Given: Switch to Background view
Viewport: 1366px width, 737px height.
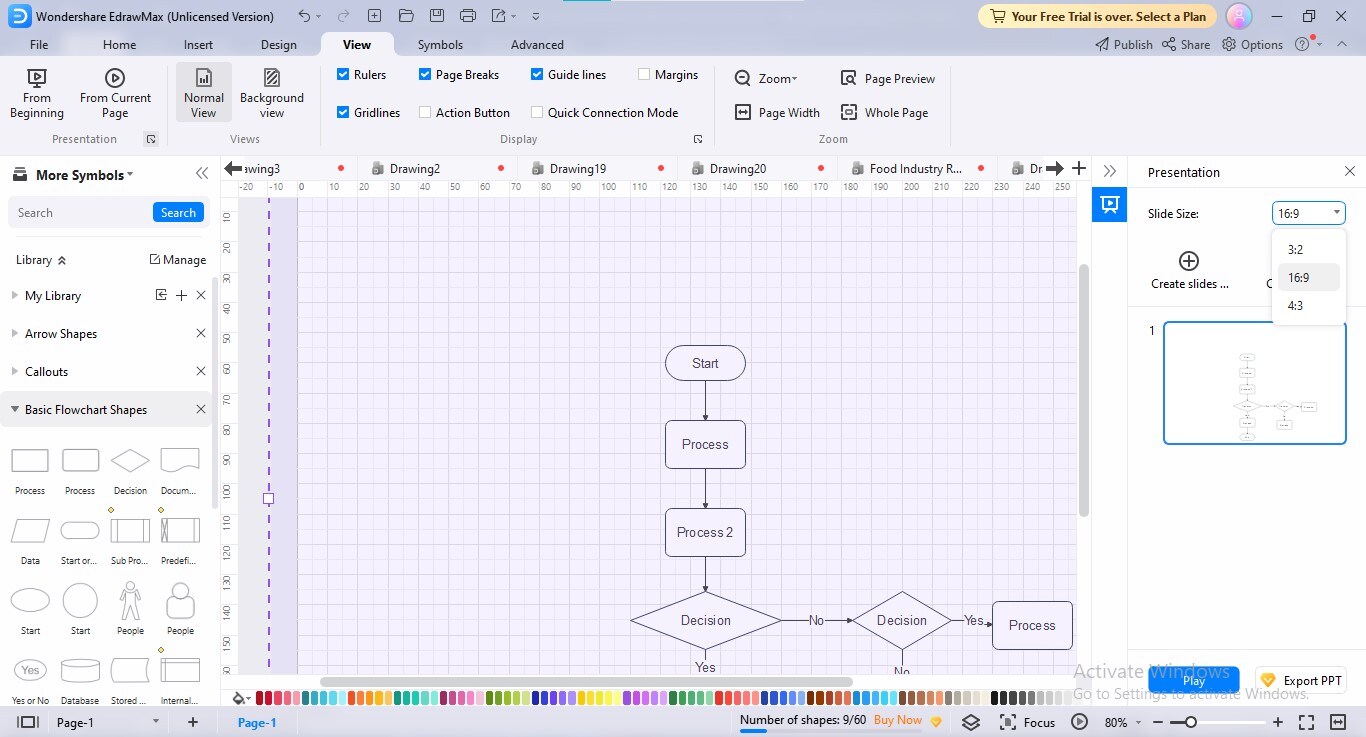Looking at the screenshot, I should [272, 94].
